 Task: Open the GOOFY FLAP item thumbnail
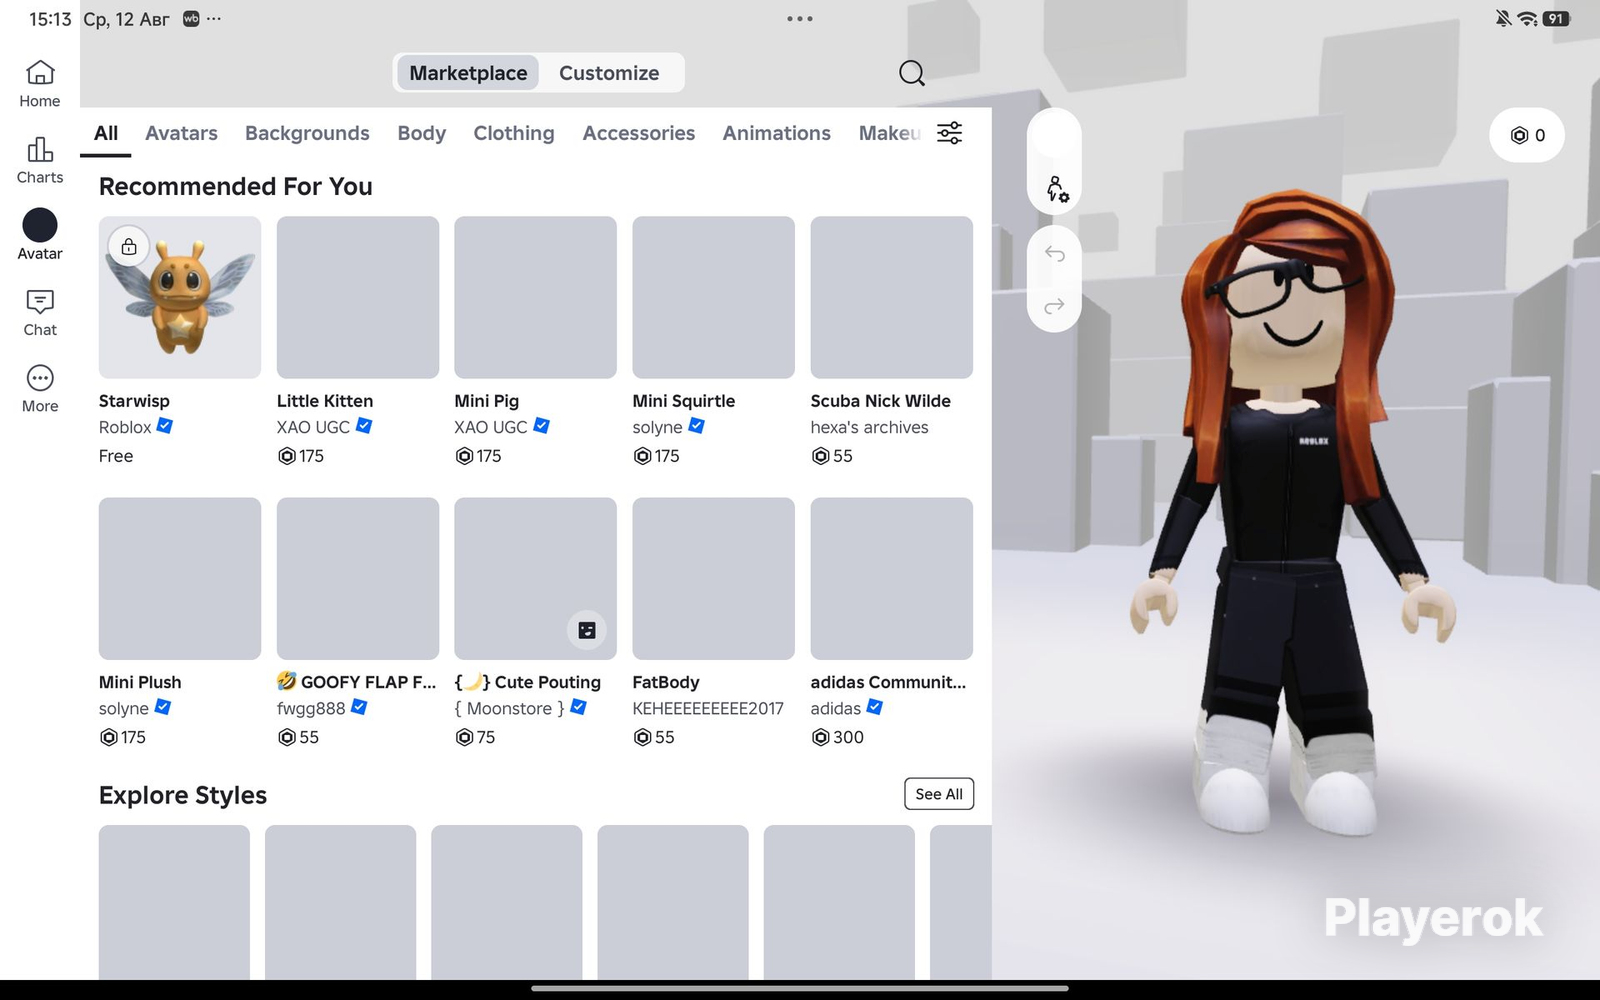(x=358, y=579)
